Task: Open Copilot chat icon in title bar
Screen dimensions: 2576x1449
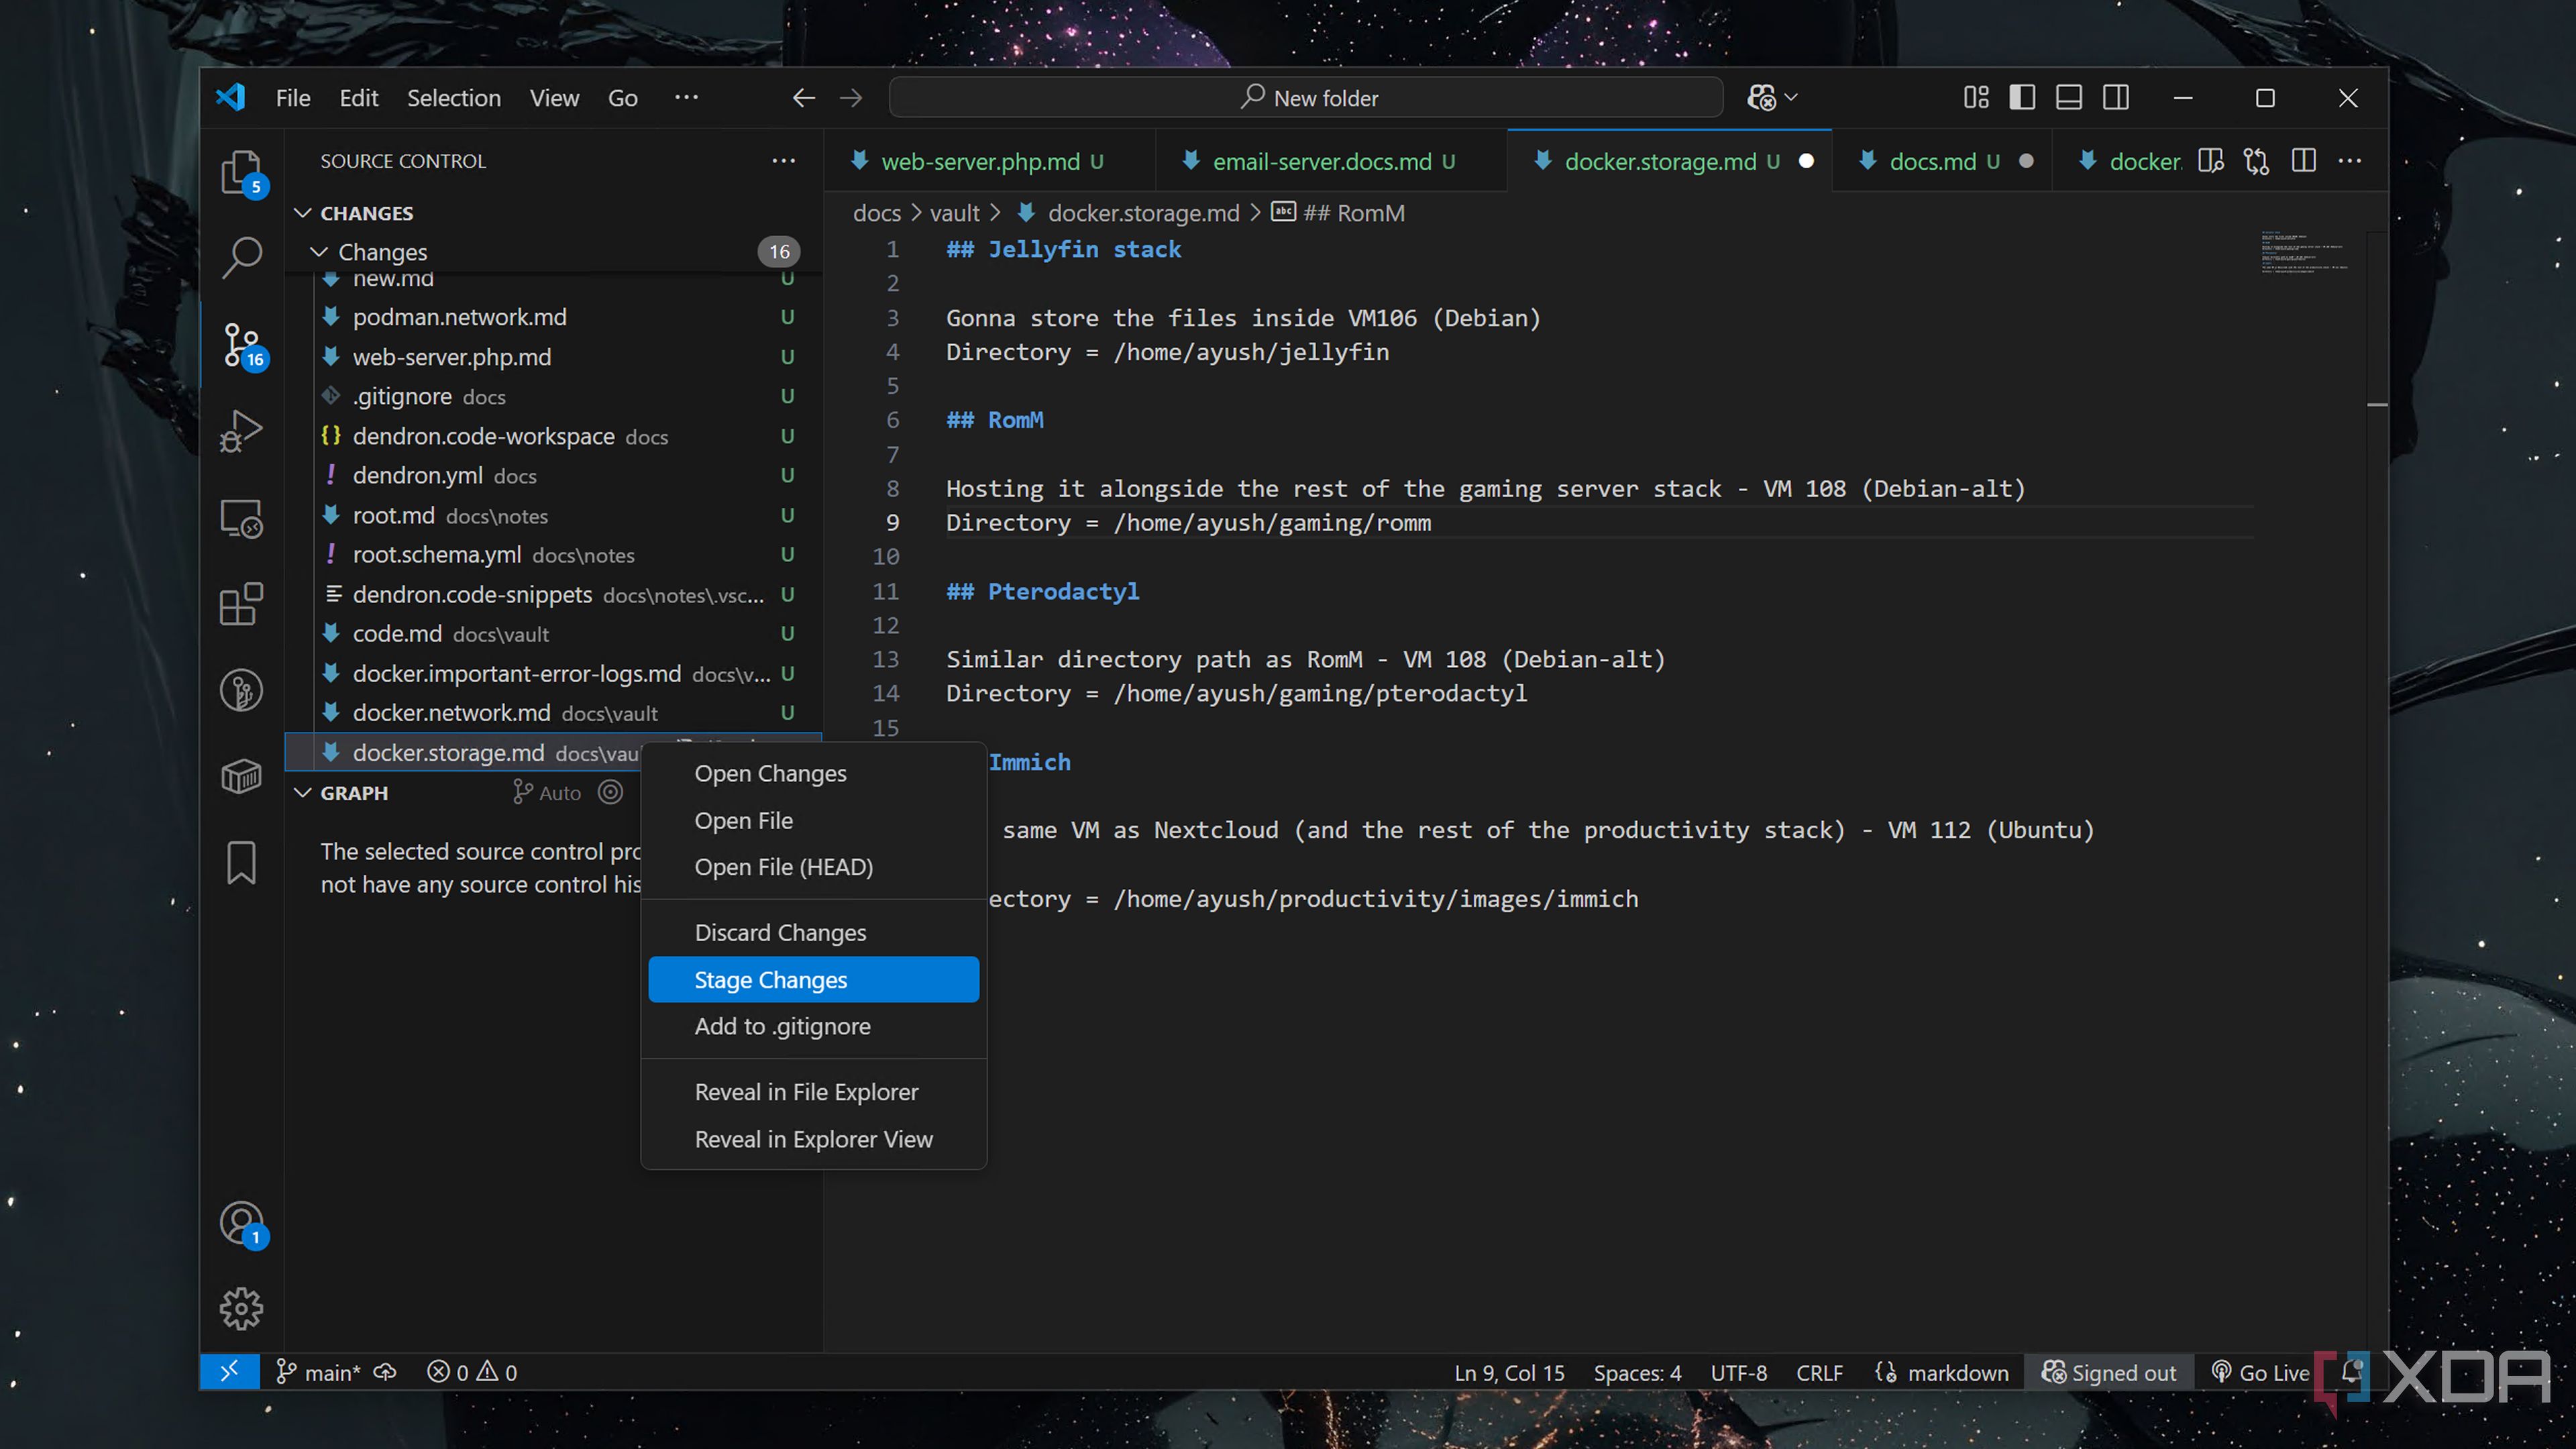Action: pyautogui.click(x=1761, y=98)
